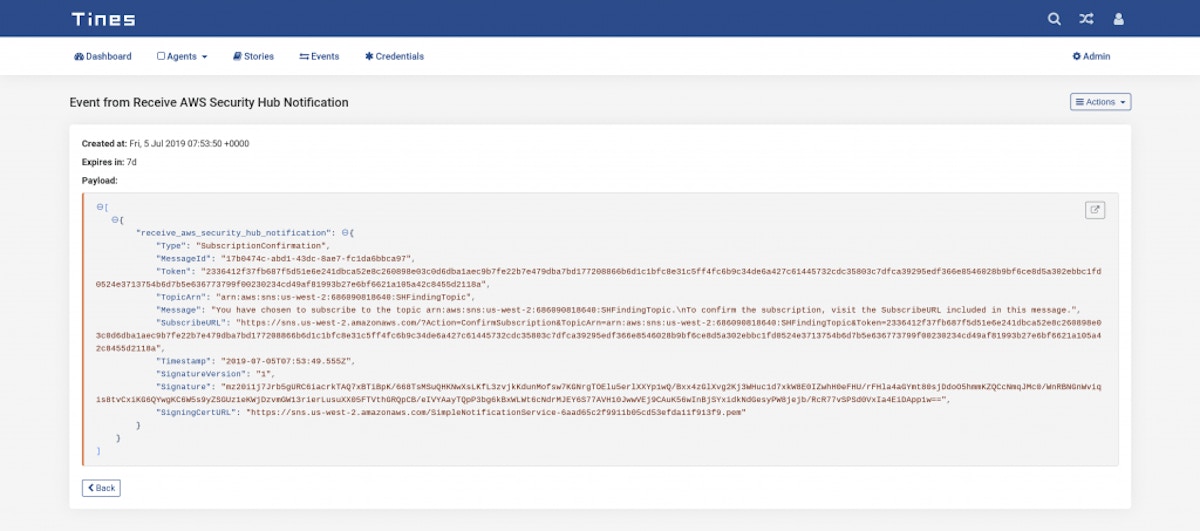Screen dimensions: 1200x531
Task: Expand the Actions dropdown button
Action: [1100, 102]
